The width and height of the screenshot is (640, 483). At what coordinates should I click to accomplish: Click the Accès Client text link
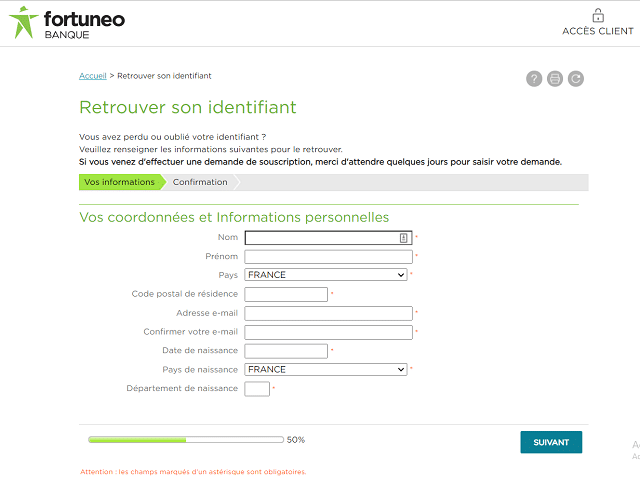598,31
